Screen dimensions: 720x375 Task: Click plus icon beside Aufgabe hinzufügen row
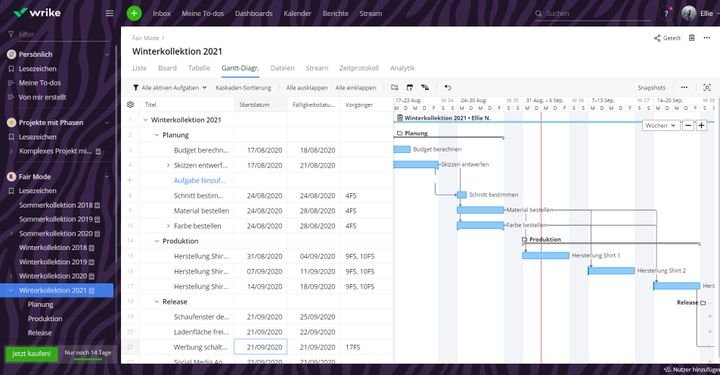tap(130, 180)
